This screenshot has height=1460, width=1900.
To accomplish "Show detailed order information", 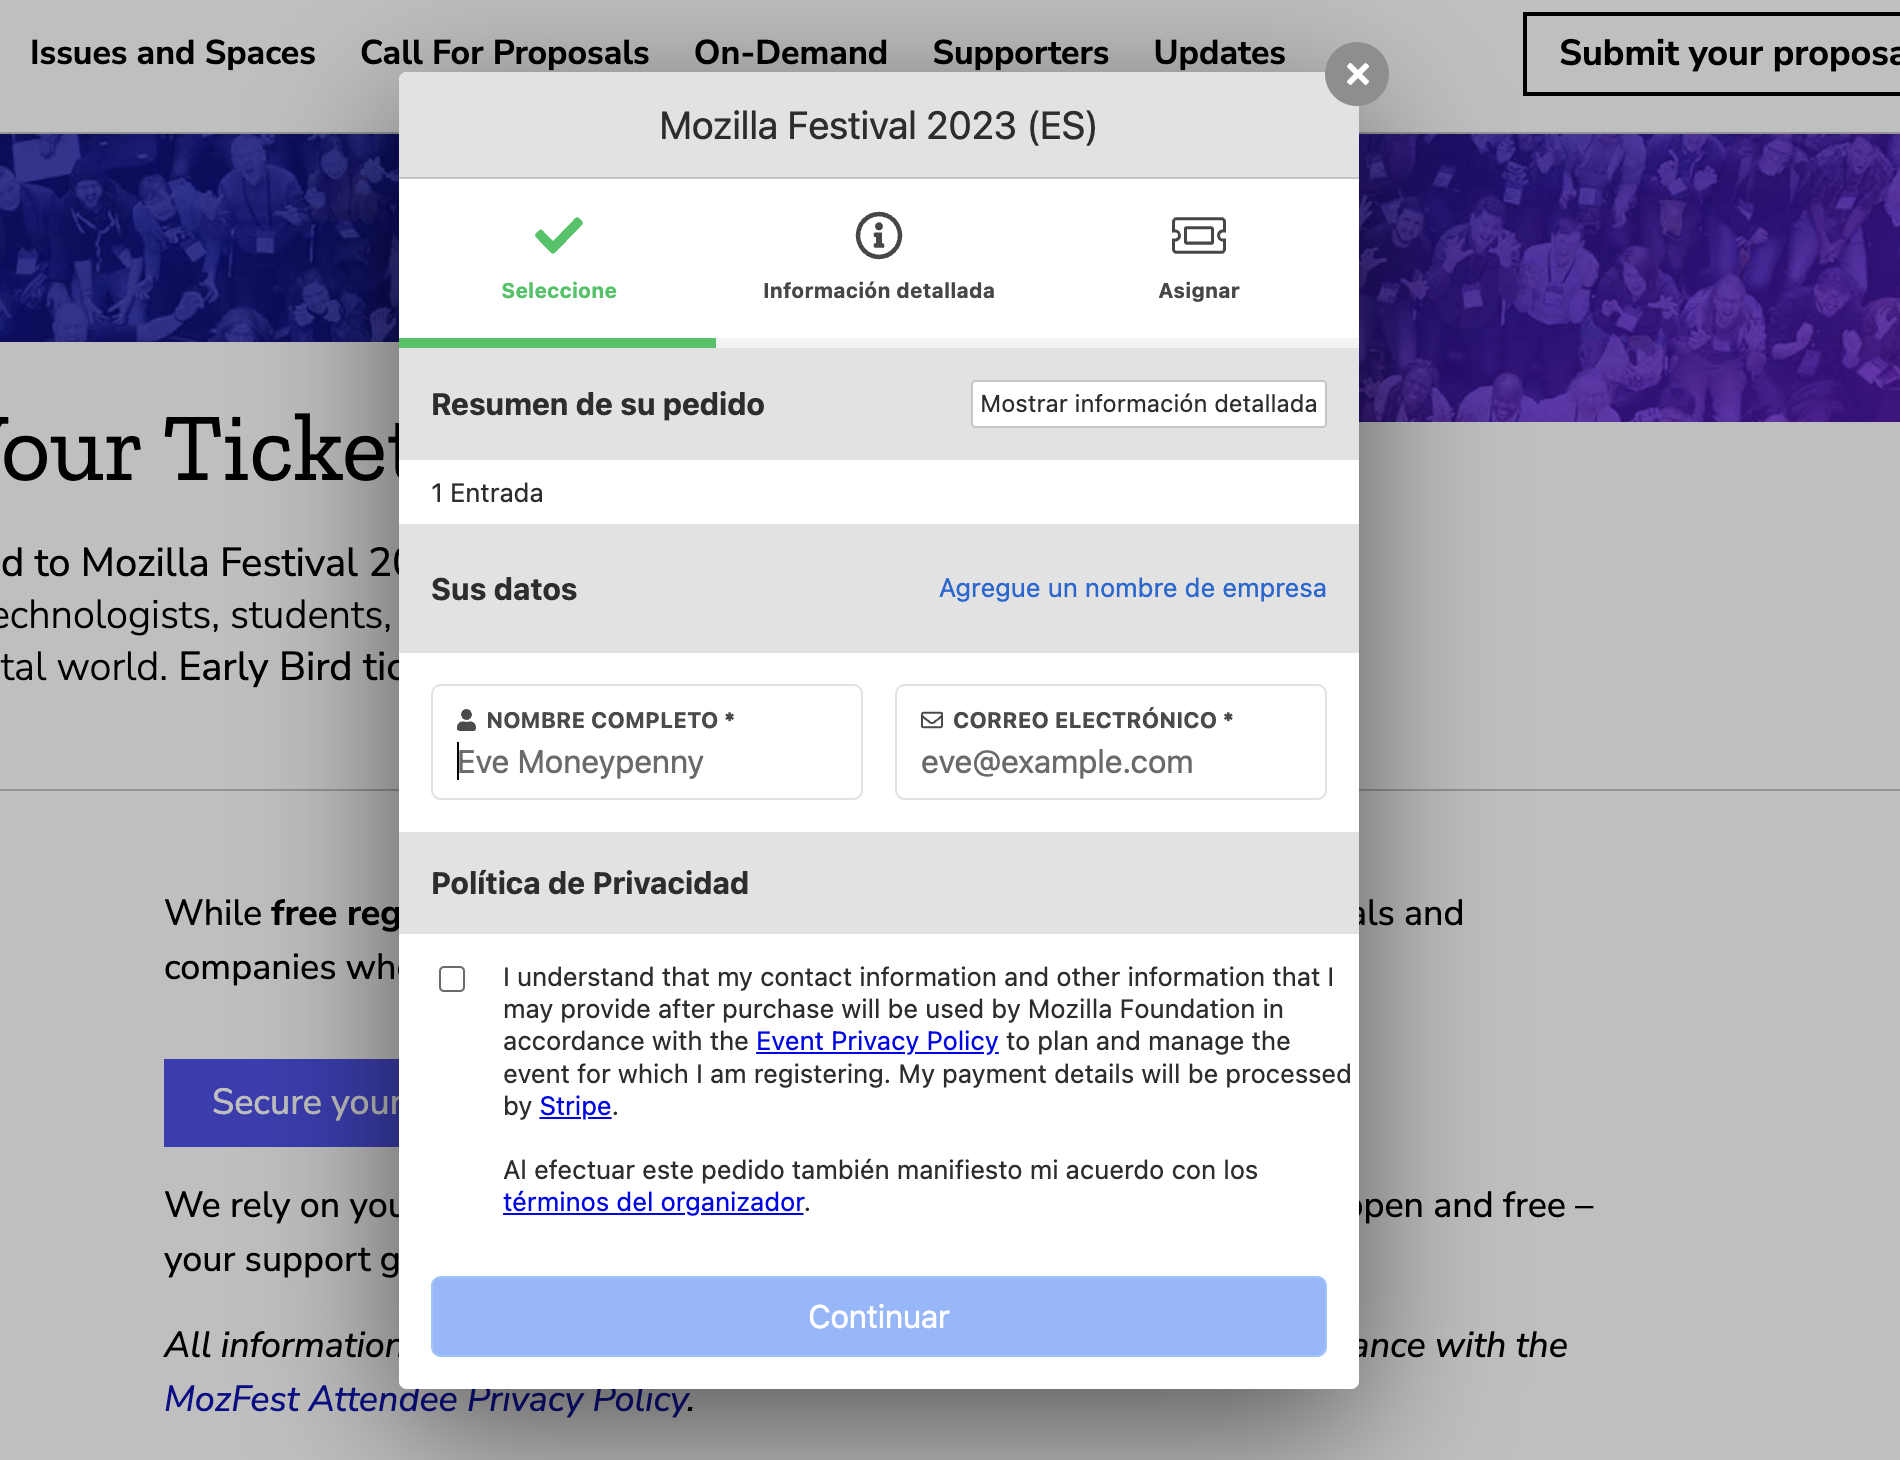I will tap(1148, 404).
